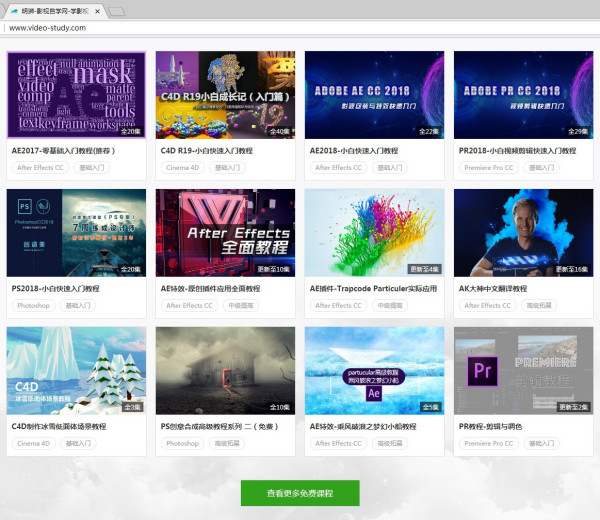Screen dimensions: 600x520
Task: Click the C4D制作冰雪低面体场景教程 title
Action: (x=59, y=426)
